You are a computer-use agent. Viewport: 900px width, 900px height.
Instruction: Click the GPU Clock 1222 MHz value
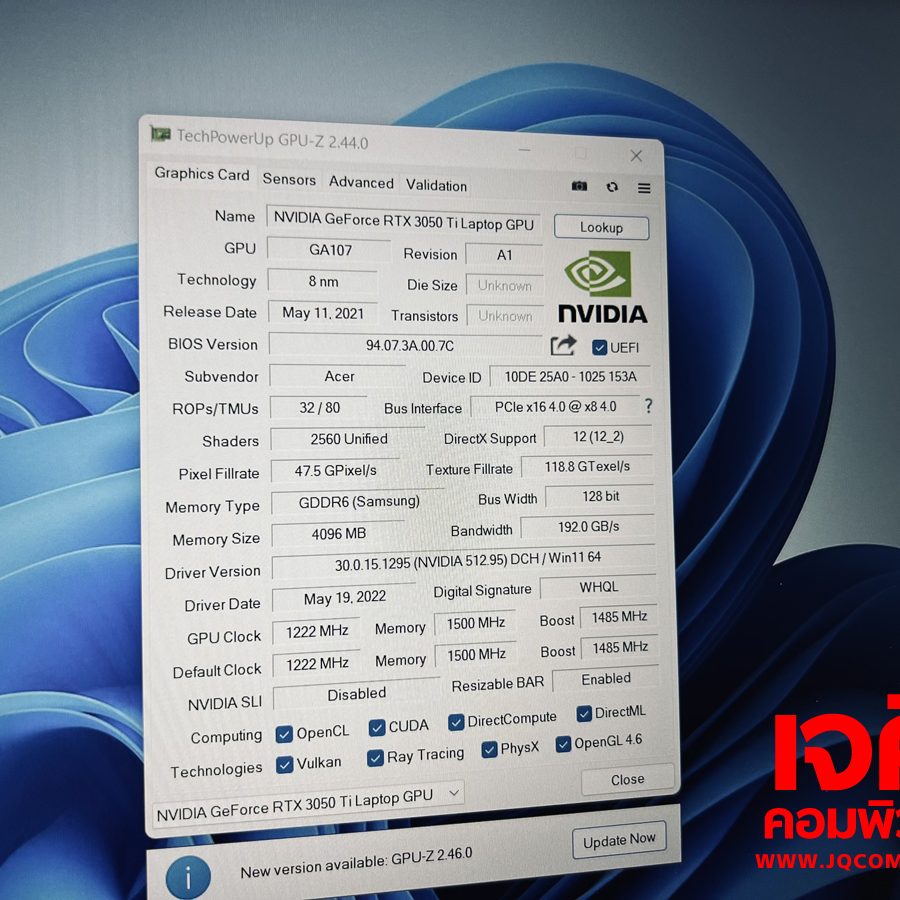click(x=317, y=631)
